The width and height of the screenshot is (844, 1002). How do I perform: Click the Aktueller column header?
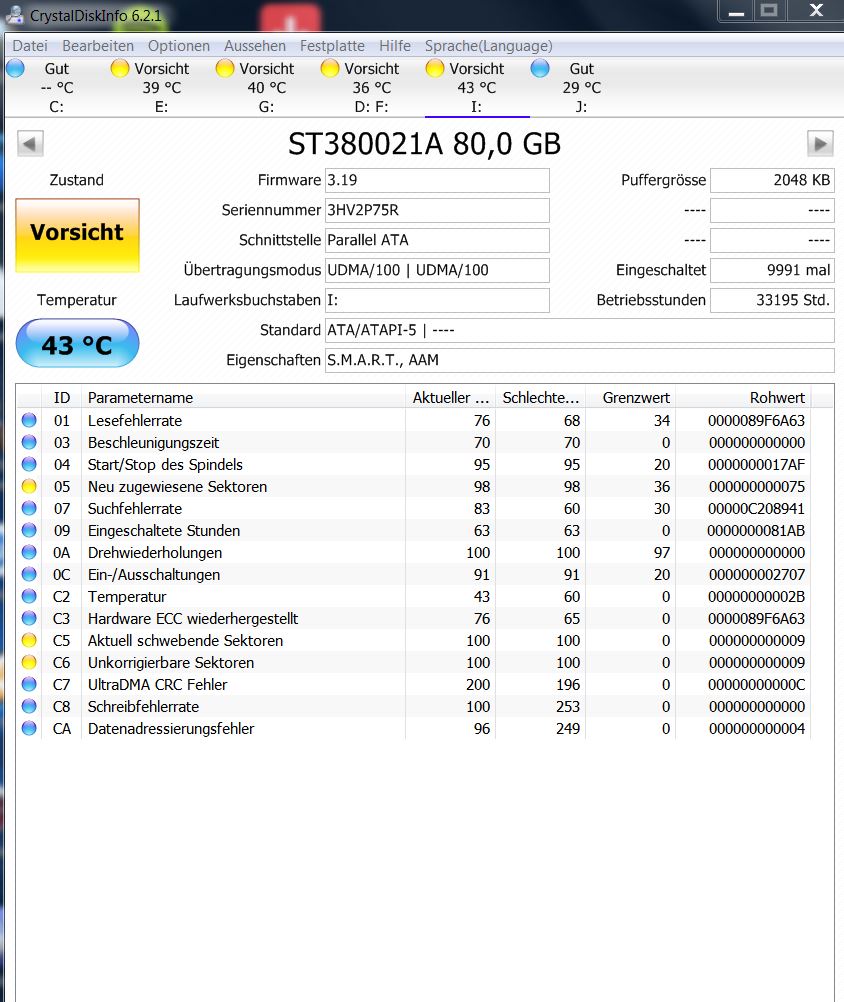point(450,397)
